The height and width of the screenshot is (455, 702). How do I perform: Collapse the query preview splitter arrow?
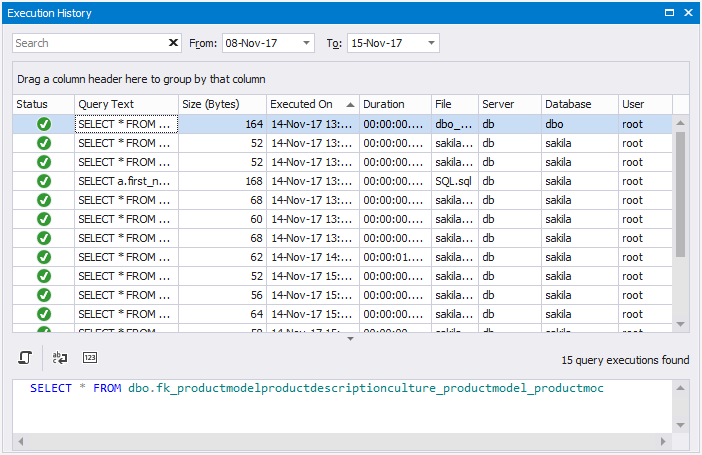[350, 339]
